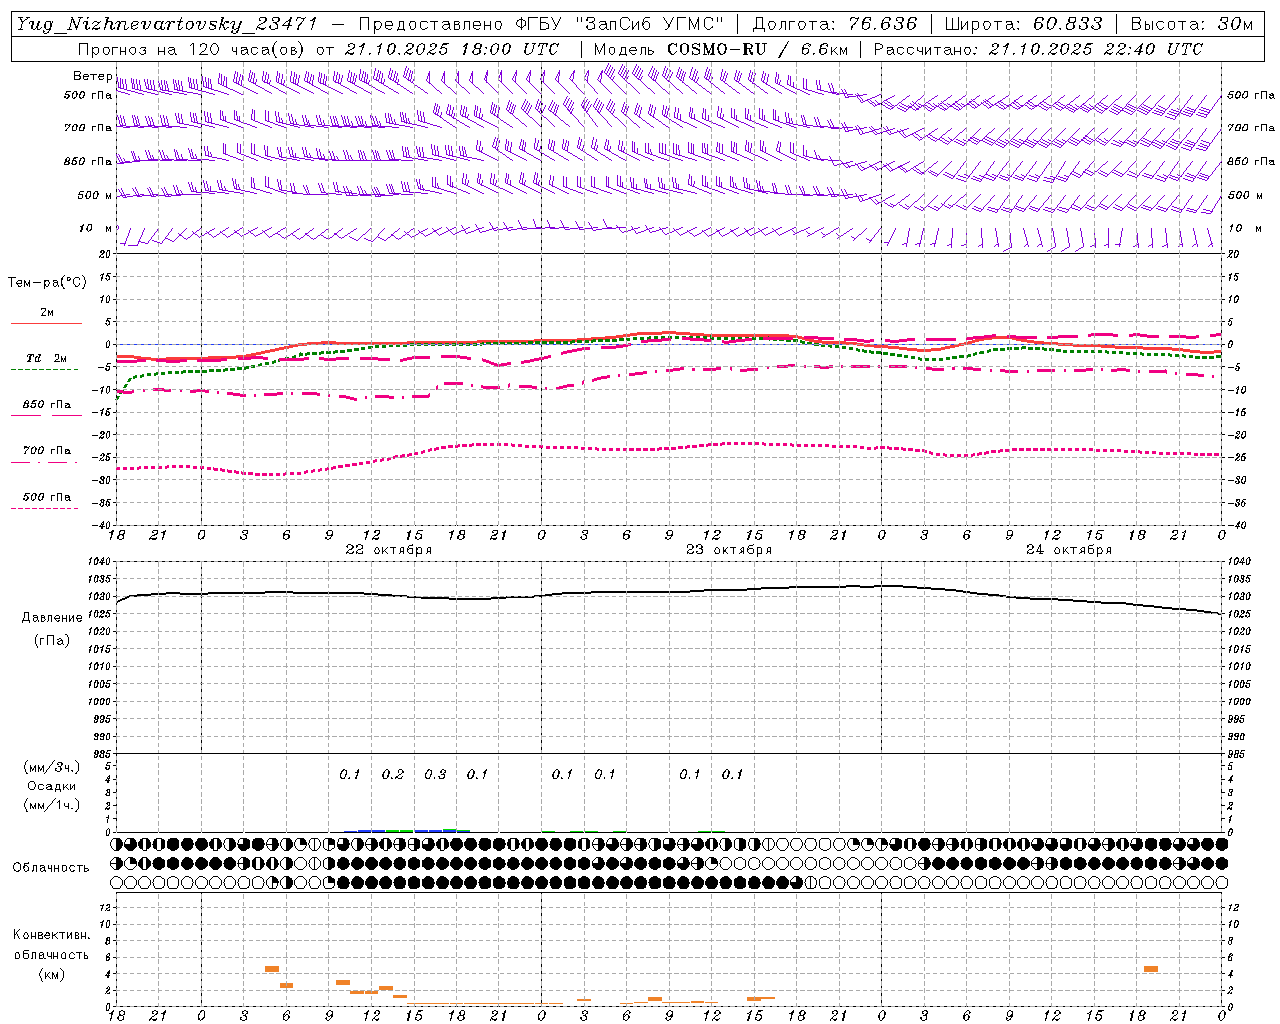1280x1024 pixels.
Task: Click the Рассчитано: 21.10.2025 22:40 UTC text
Action: (x=1038, y=49)
